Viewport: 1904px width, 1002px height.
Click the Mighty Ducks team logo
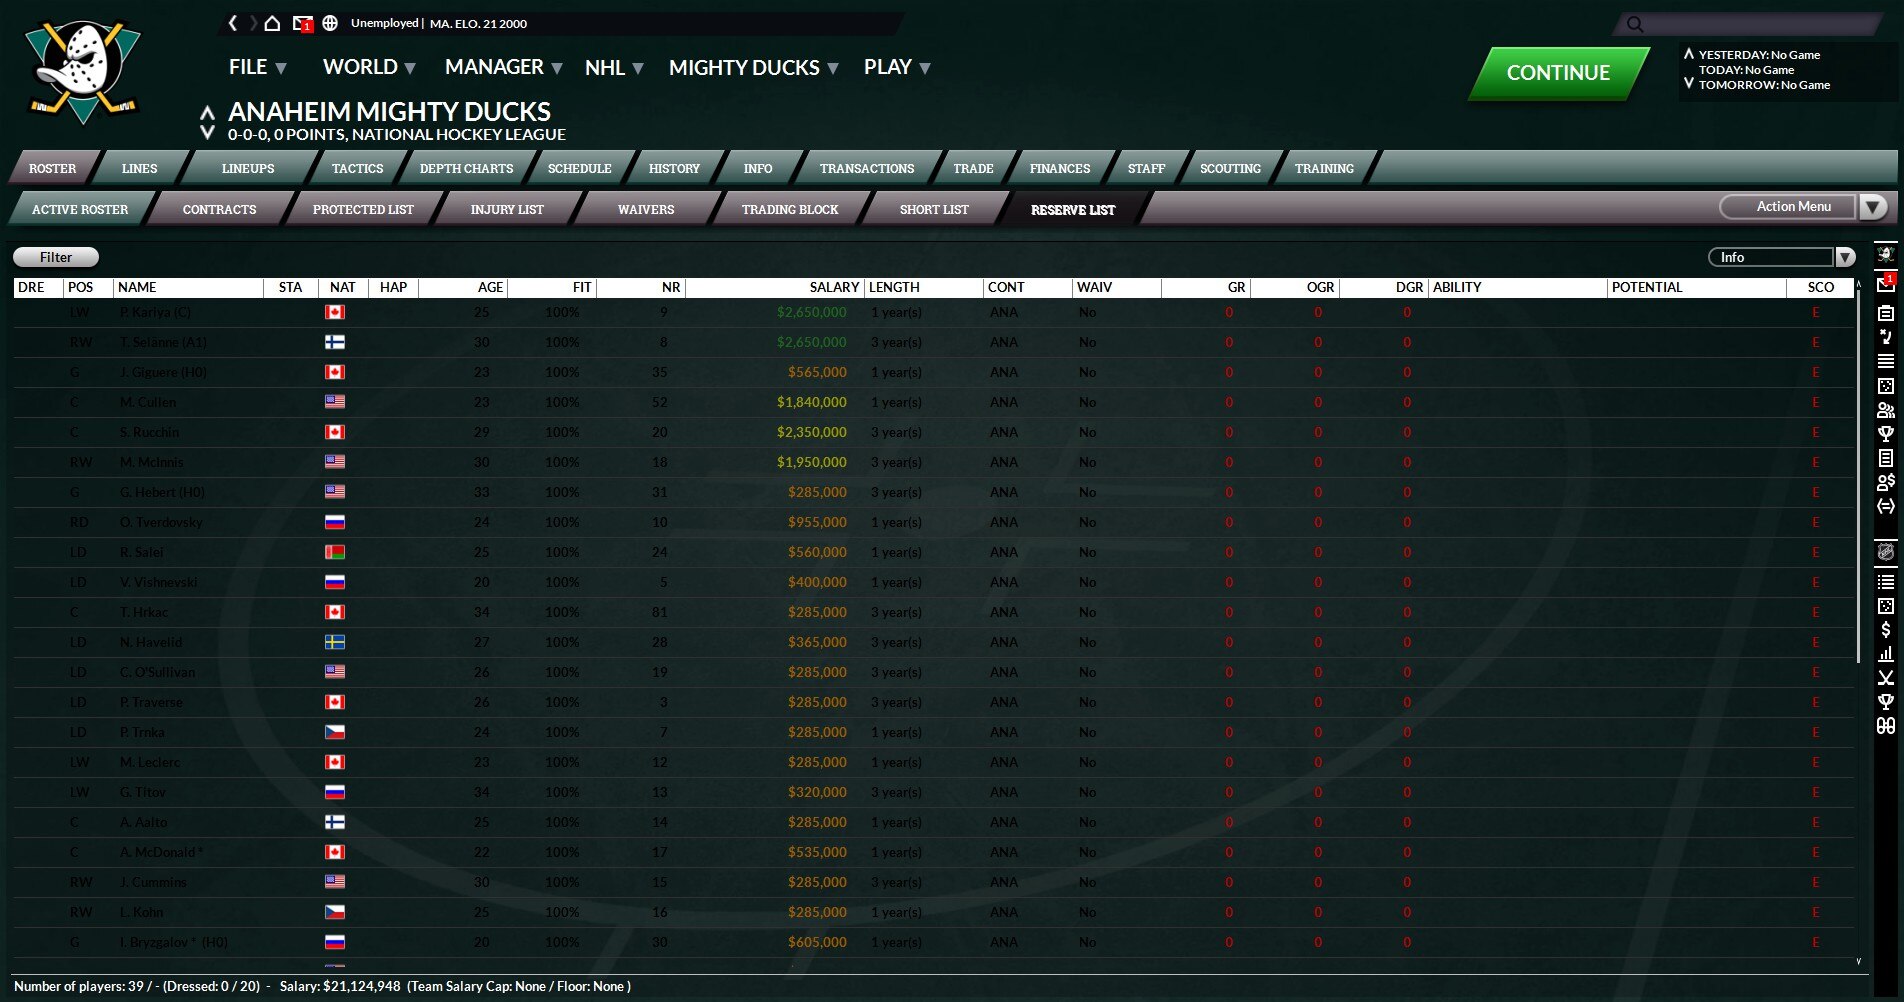[x=84, y=70]
